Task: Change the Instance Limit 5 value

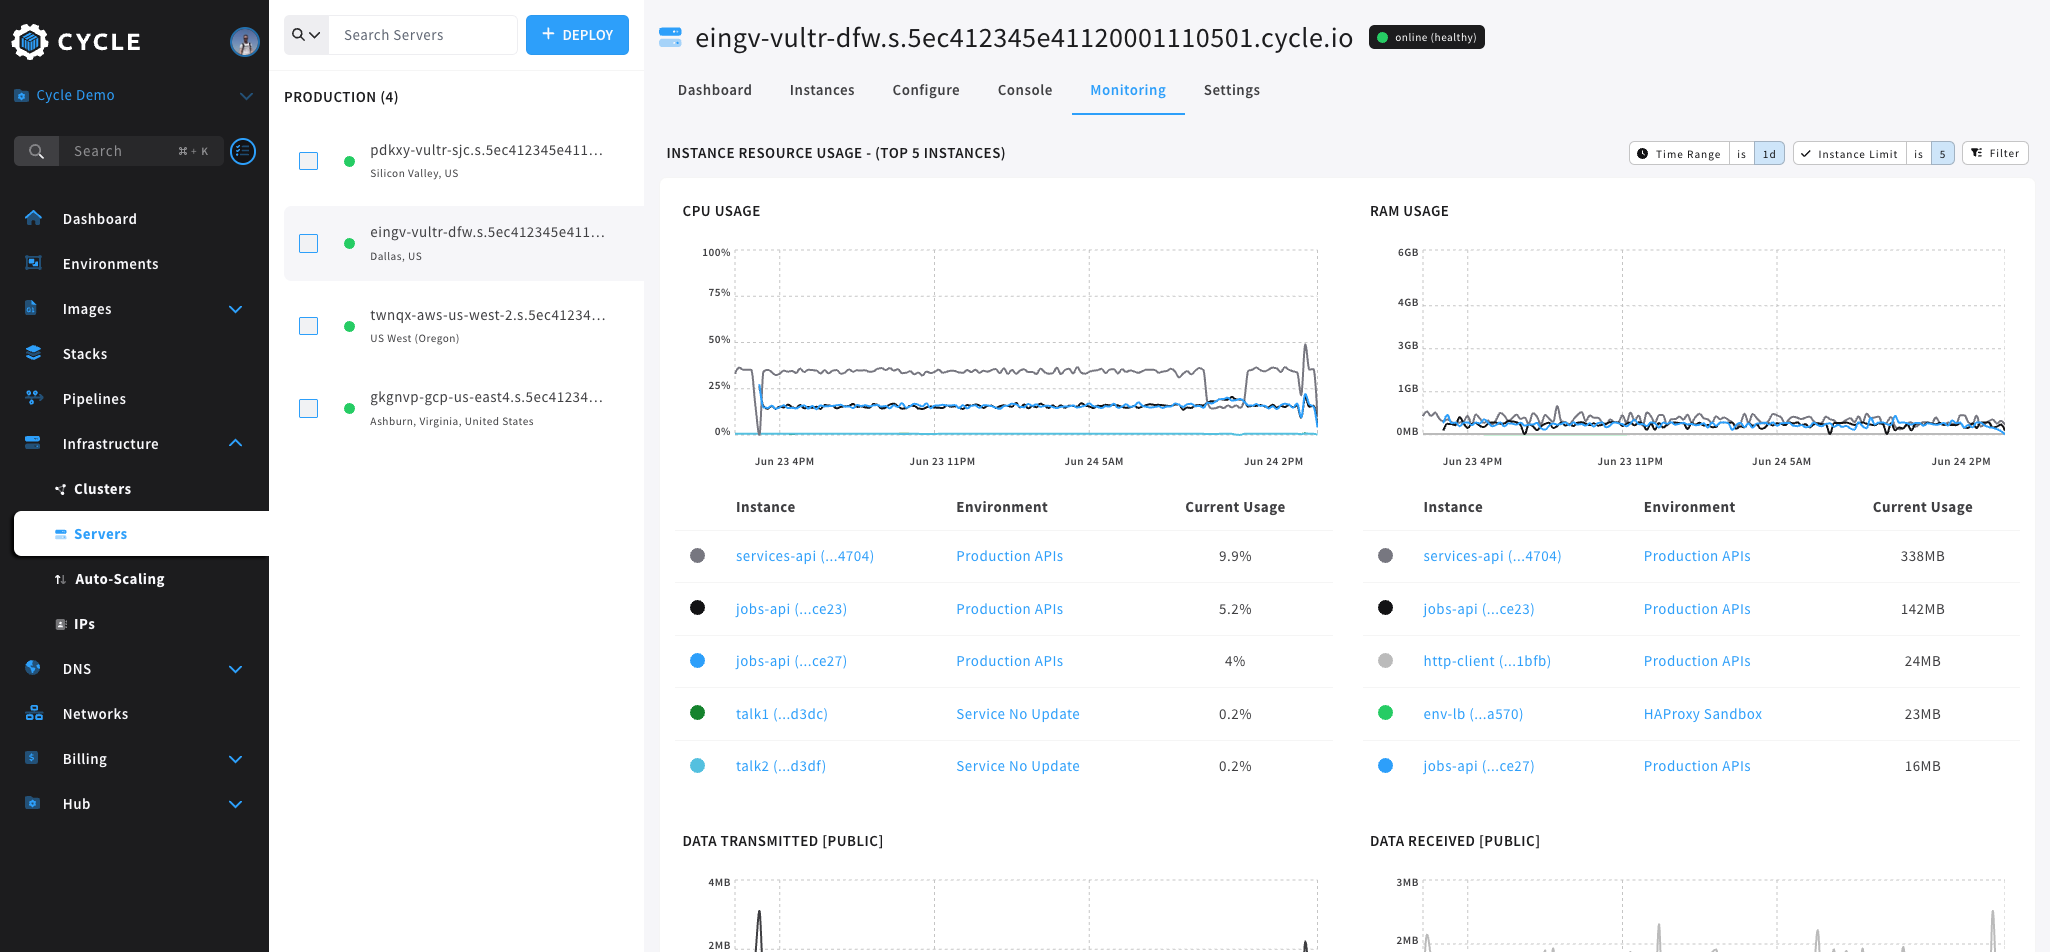Action: 1942,154
